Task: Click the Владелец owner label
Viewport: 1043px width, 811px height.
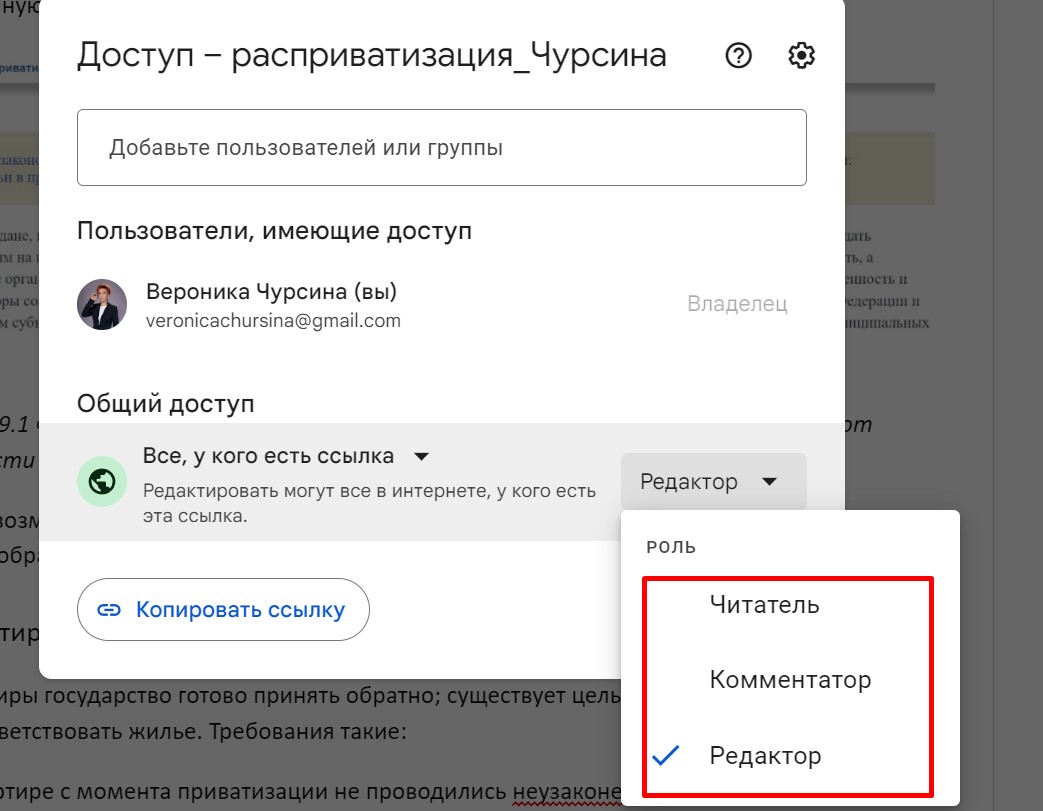Action: pos(737,304)
